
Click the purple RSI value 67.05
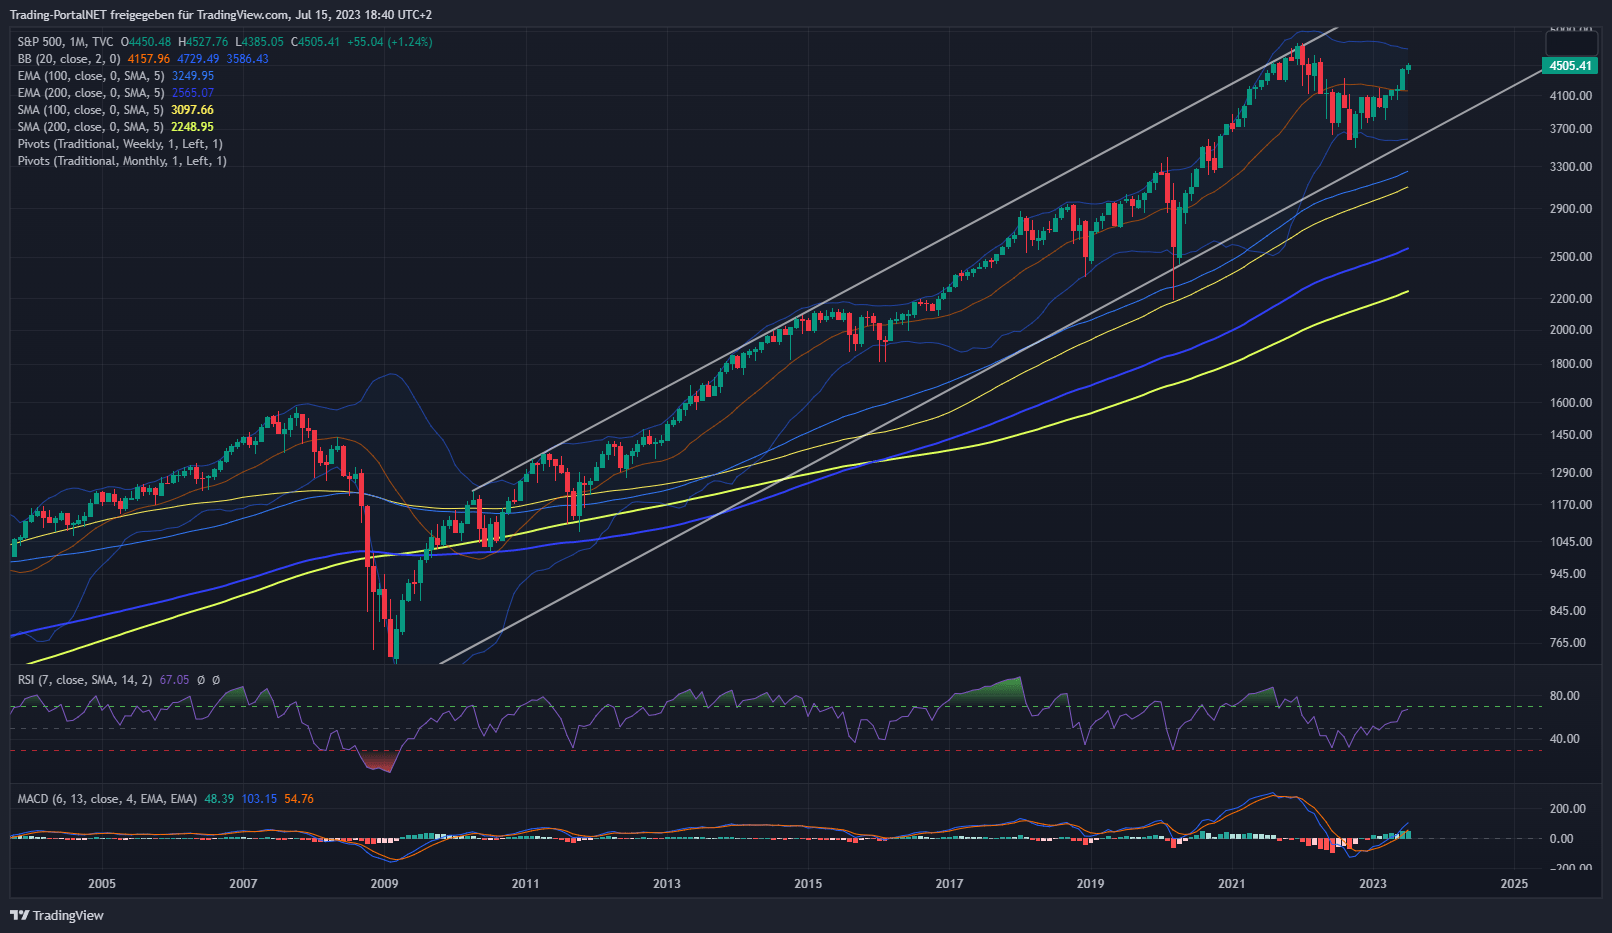174,680
